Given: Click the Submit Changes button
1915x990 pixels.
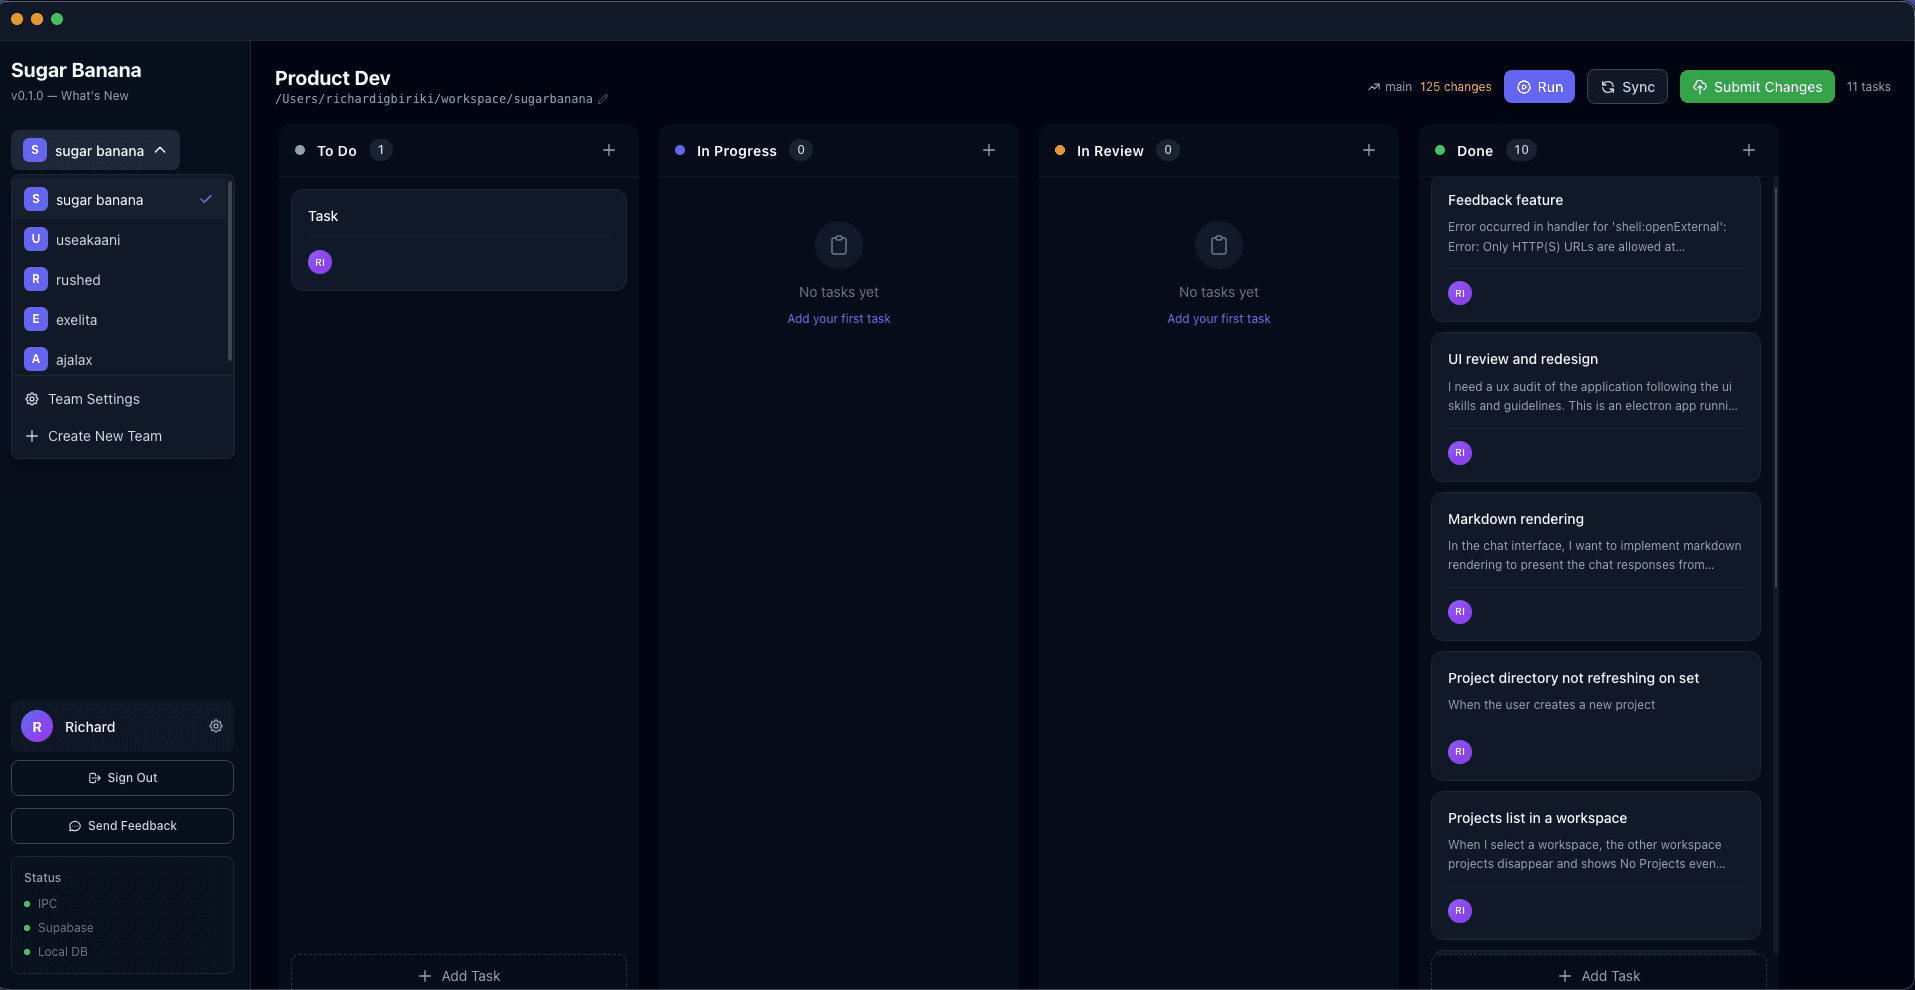Looking at the screenshot, I should [x=1756, y=87].
